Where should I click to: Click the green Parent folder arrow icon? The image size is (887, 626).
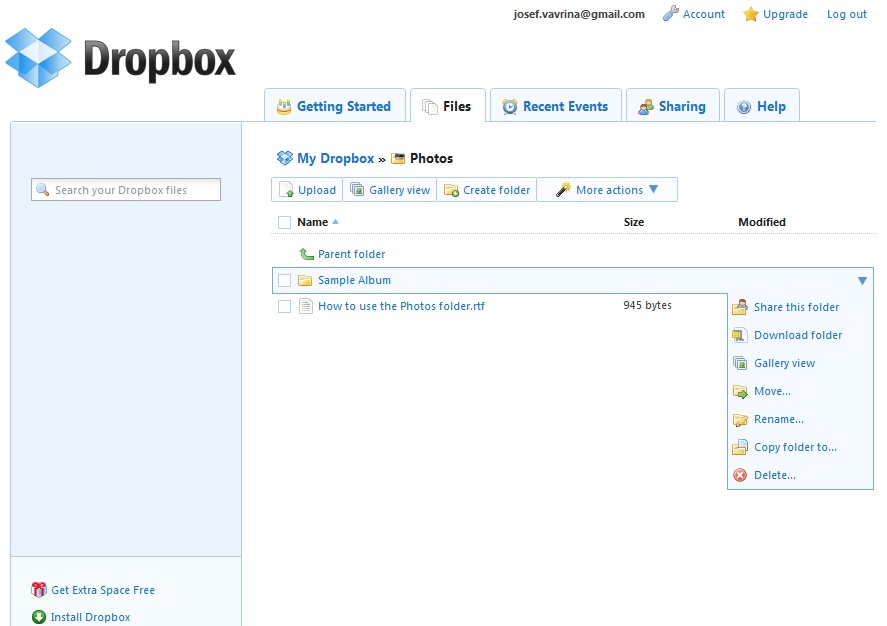pos(306,254)
